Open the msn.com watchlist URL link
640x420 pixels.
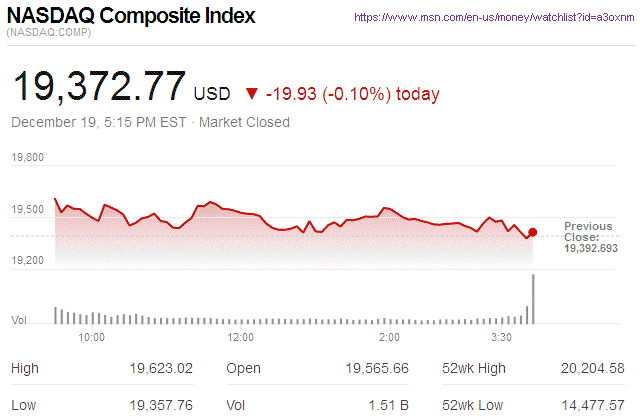tap(496, 18)
